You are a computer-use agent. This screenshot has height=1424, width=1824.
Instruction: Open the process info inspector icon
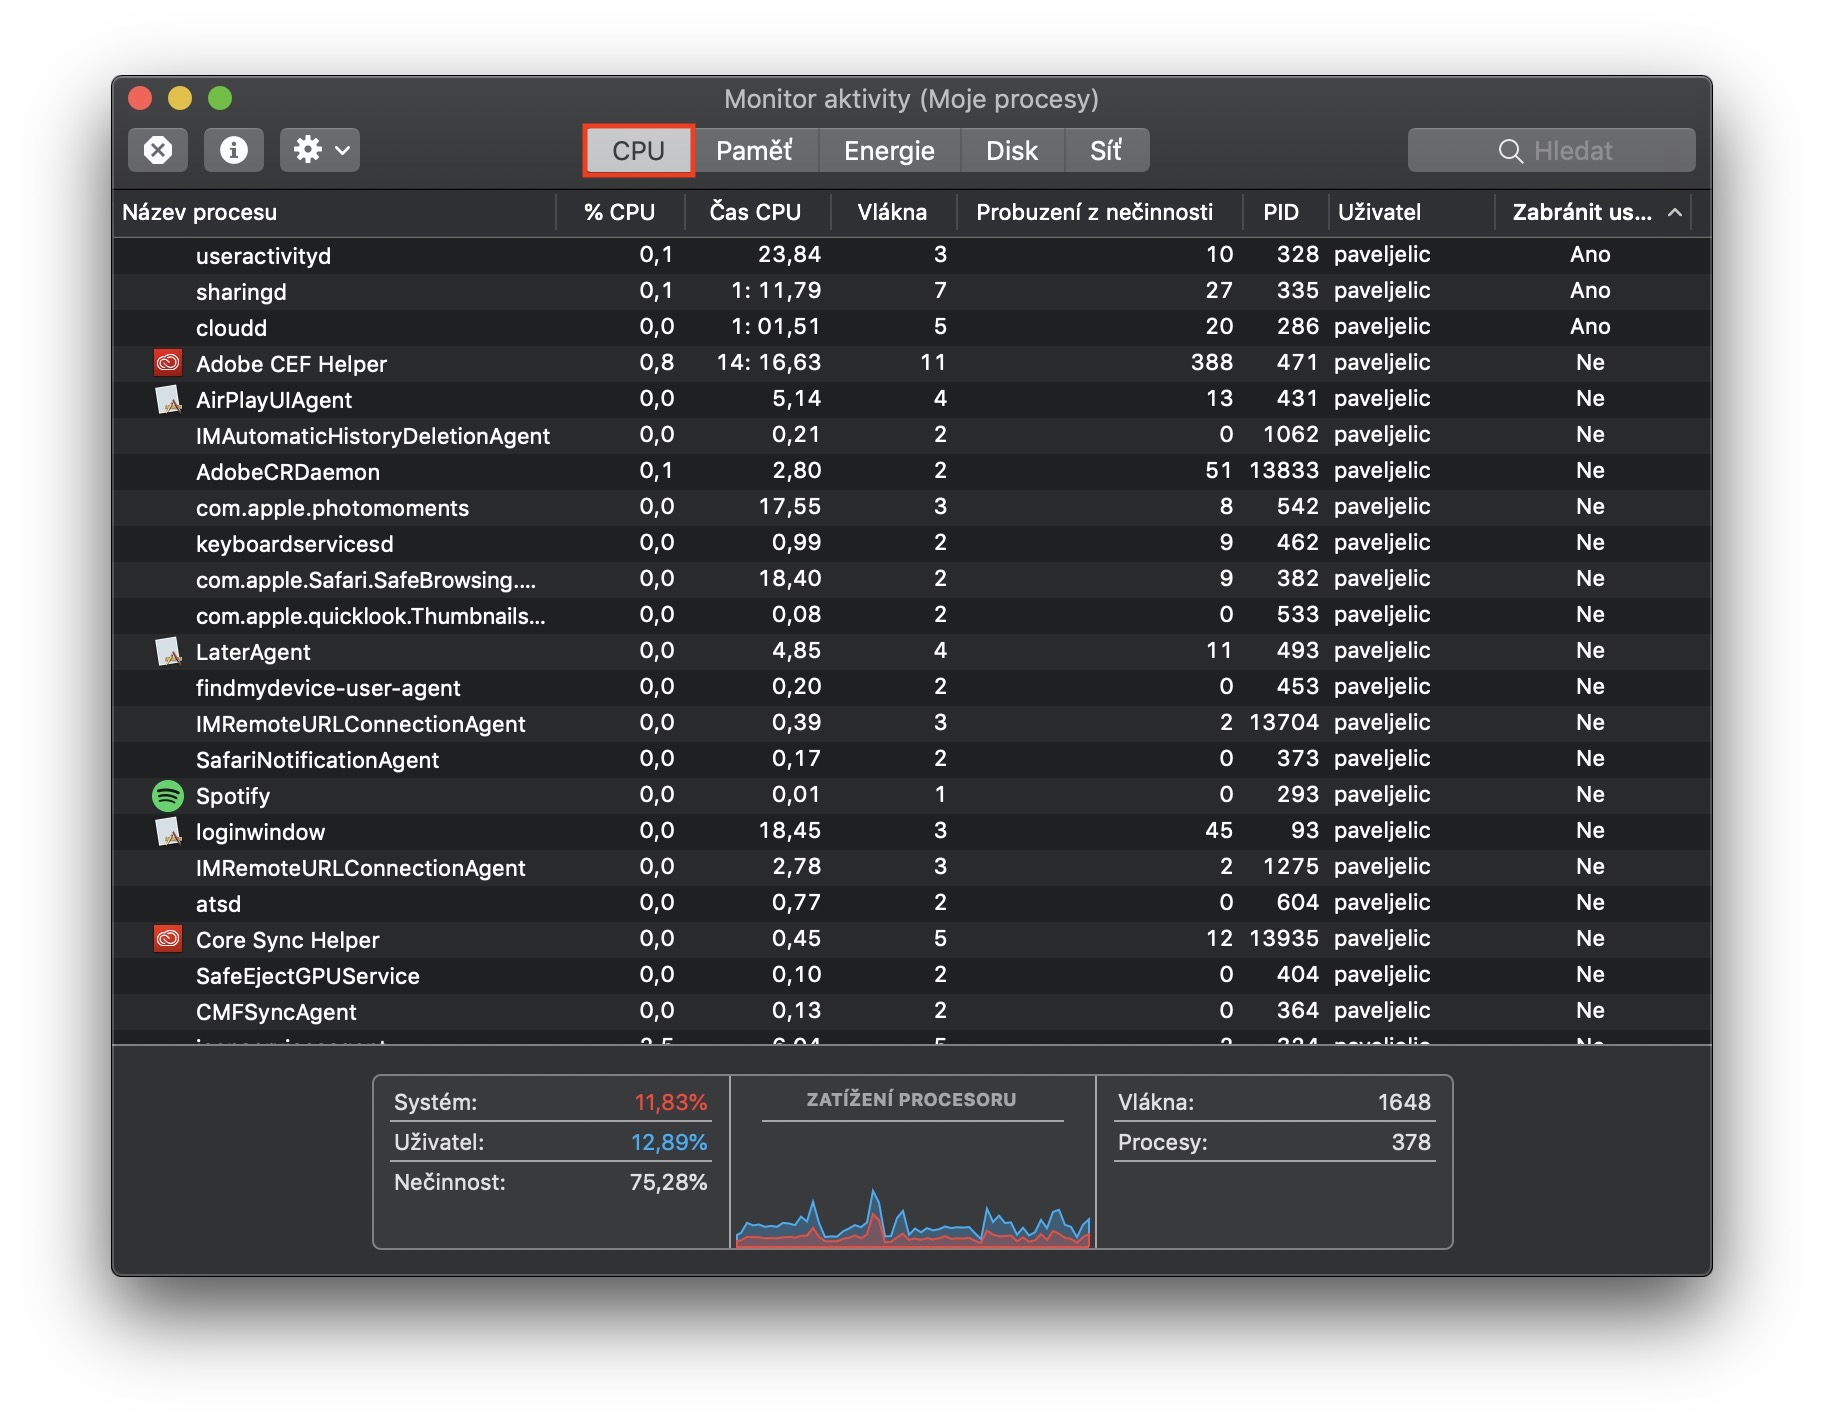pos(233,150)
